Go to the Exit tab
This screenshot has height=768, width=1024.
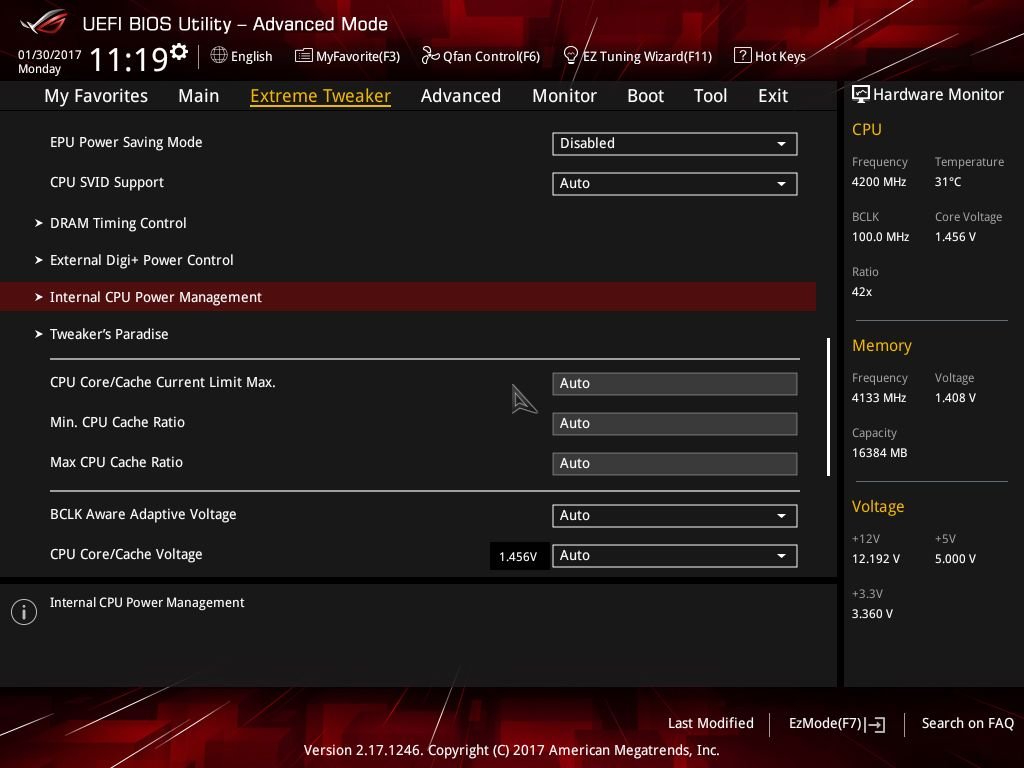pos(773,96)
